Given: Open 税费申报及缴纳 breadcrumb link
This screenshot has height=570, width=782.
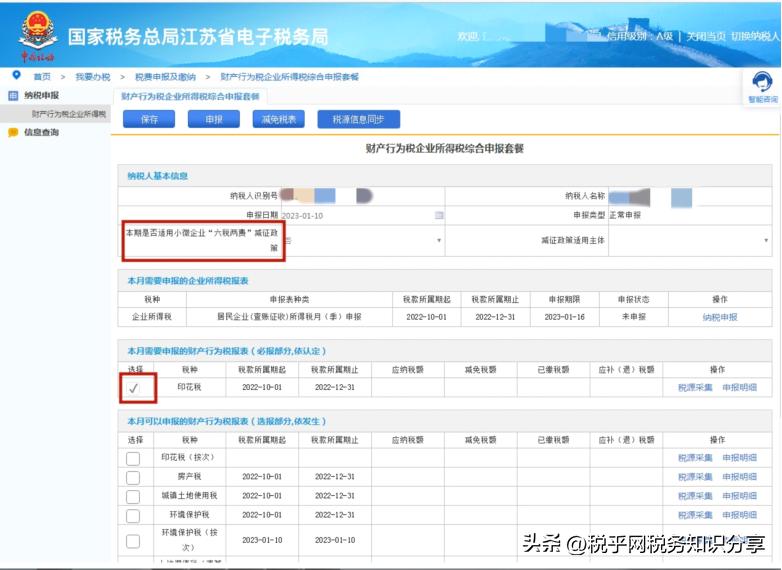Looking at the screenshot, I should click(x=165, y=77).
